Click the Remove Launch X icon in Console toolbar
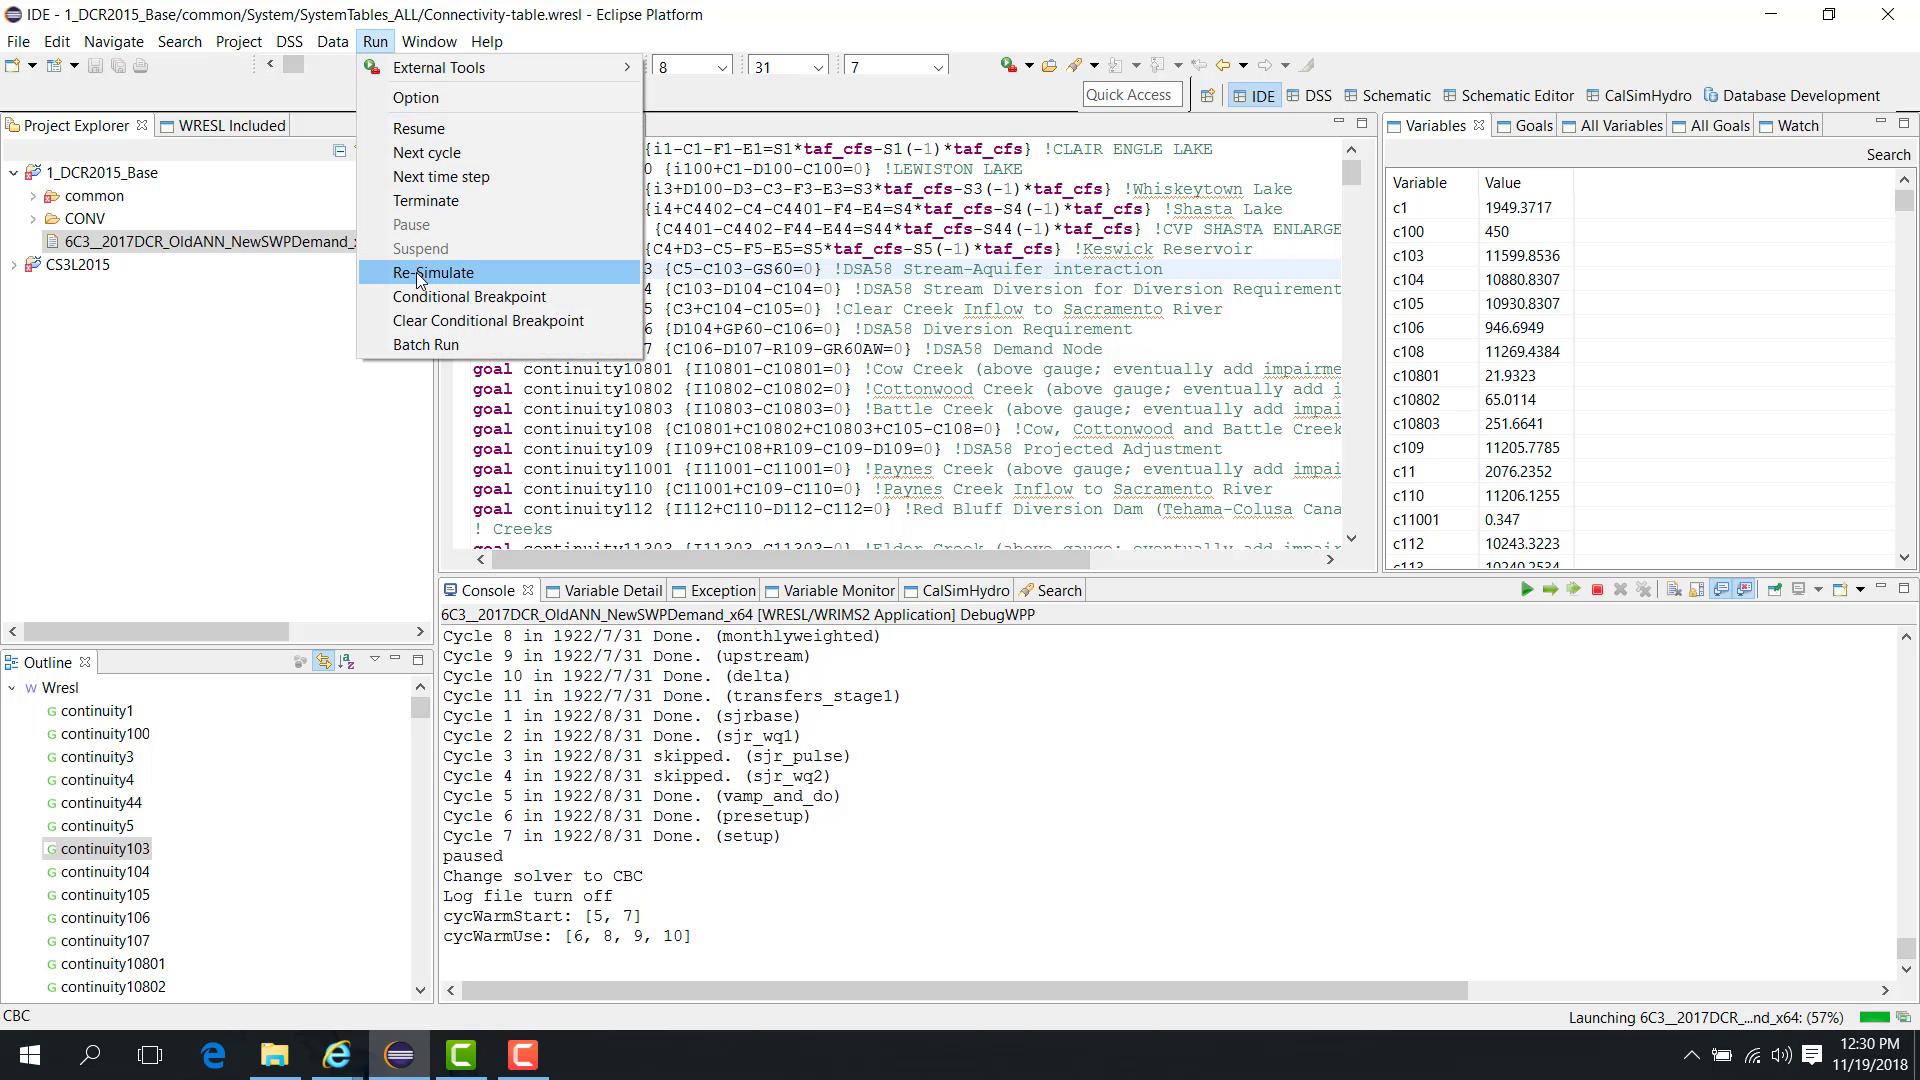Image resolution: width=1920 pixels, height=1080 pixels. point(1620,590)
